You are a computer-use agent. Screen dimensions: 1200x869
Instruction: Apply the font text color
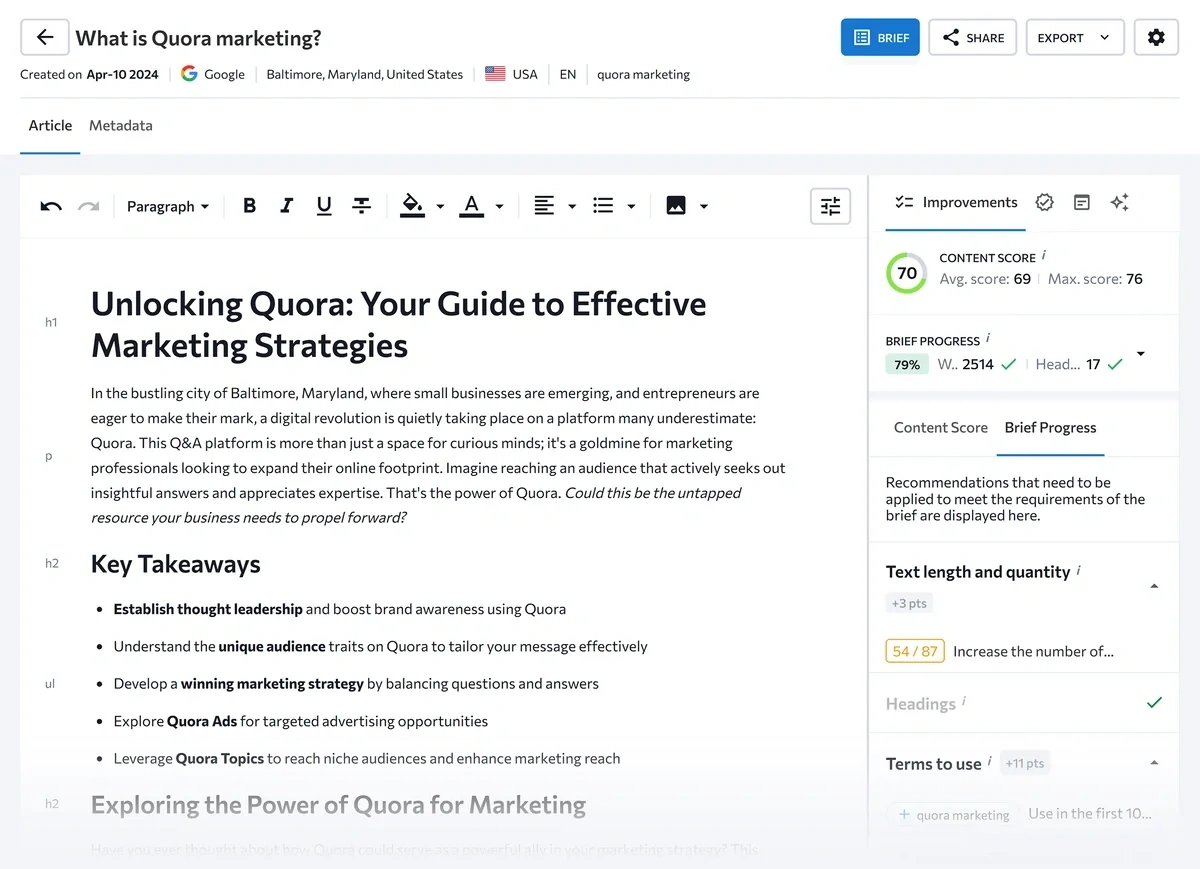[472, 206]
